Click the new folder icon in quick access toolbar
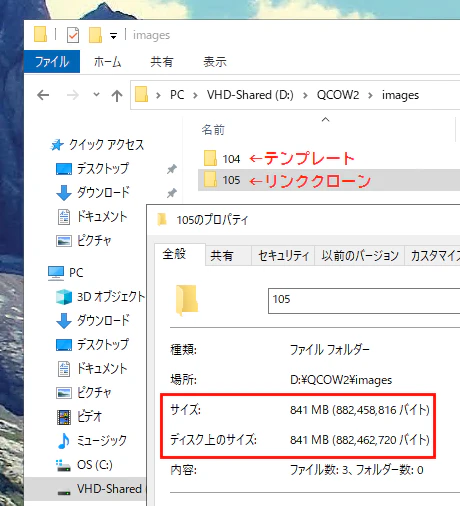Viewport: 460px width, 506px height. 95,35
